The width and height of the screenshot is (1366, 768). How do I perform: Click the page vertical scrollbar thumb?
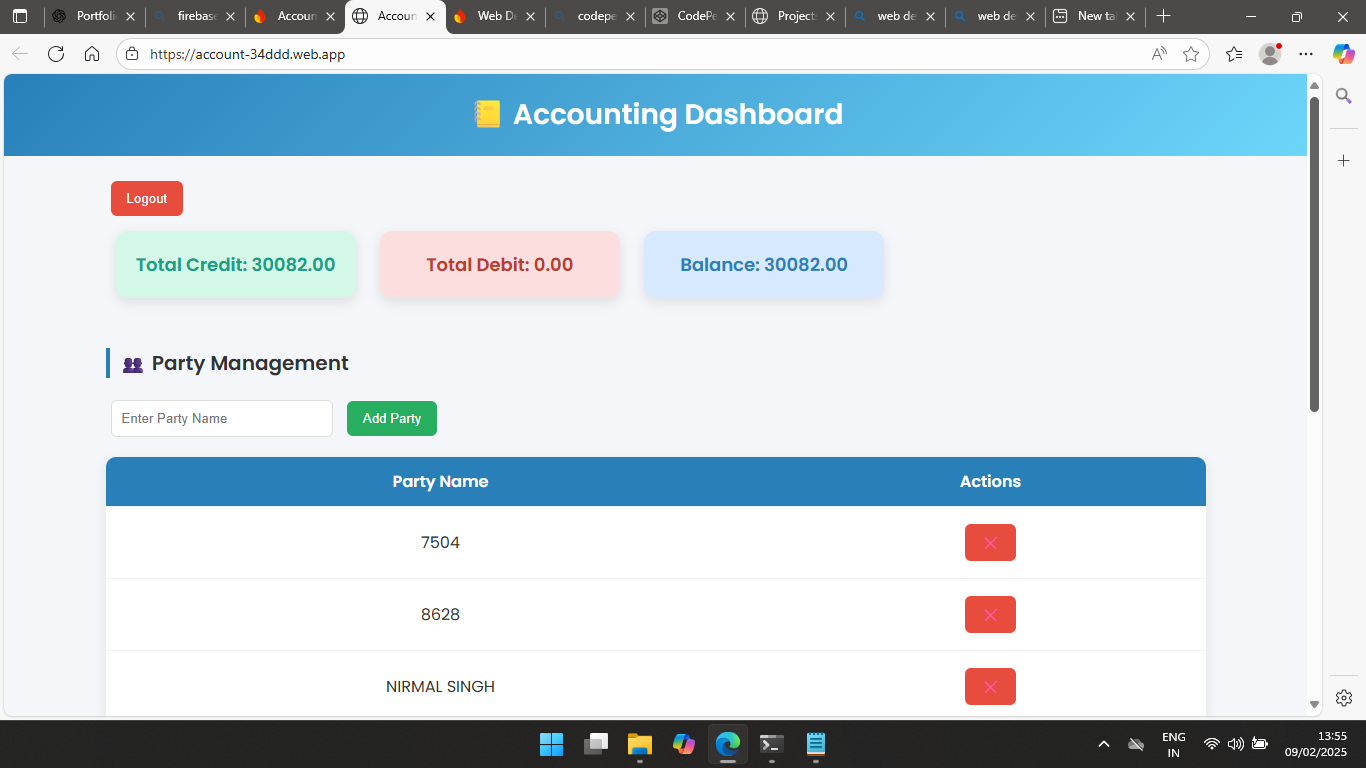pos(1314,254)
